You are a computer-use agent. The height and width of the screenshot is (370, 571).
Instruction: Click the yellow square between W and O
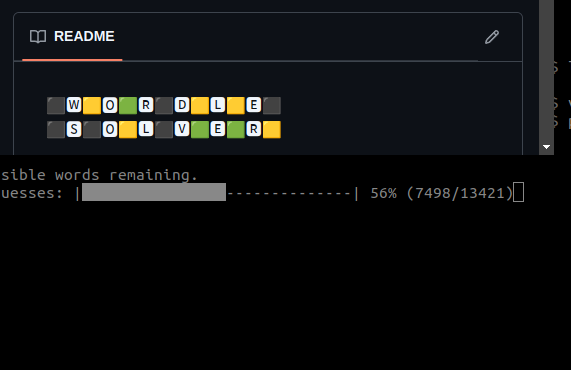click(x=92, y=105)
